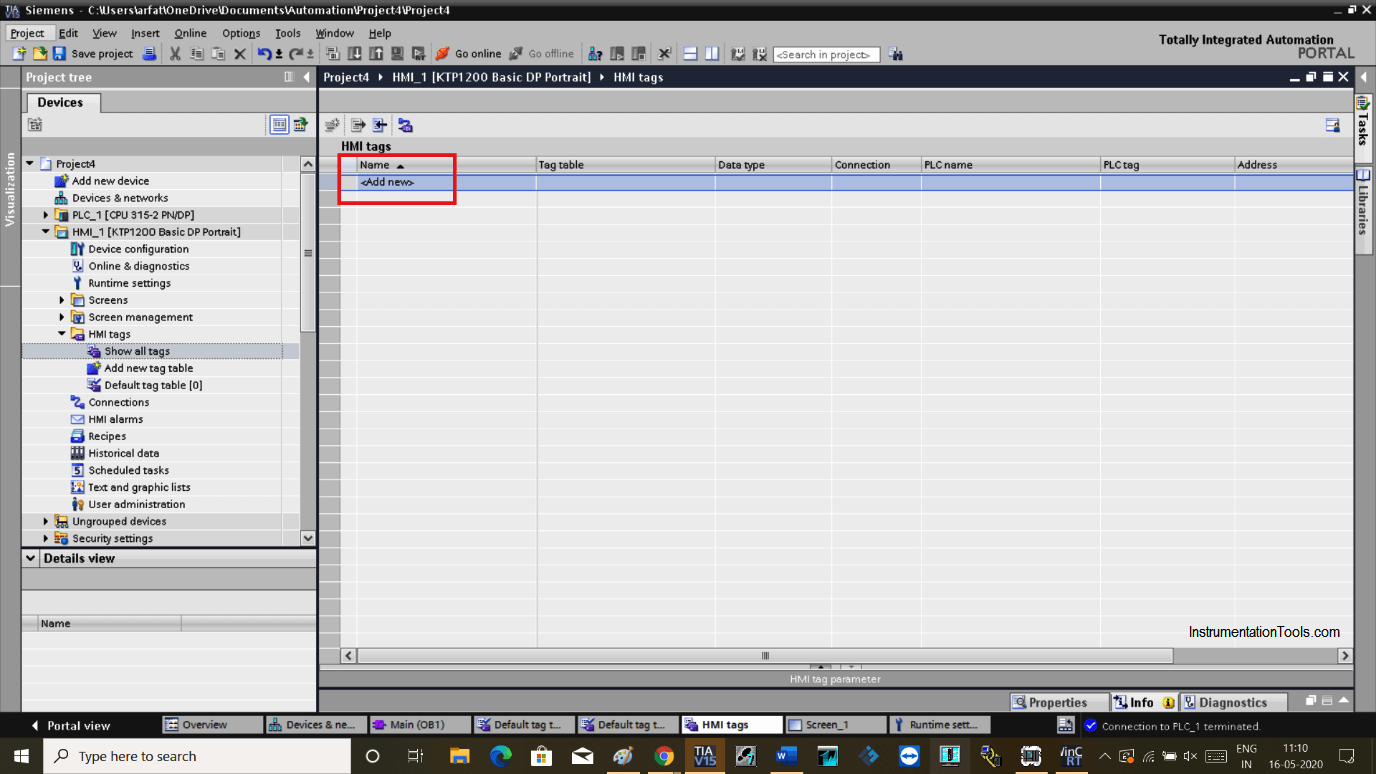Click the User administration icon
The width and height of the screenshot is (1376, 774).
coord(78,504)
